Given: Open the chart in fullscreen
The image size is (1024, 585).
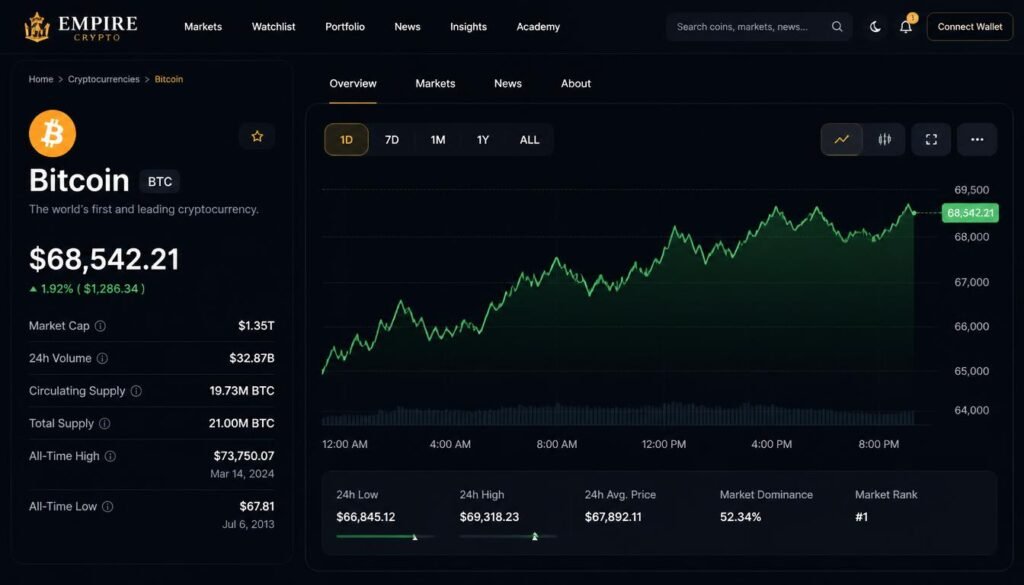Looking at the screenshot, I should [931, 139].
